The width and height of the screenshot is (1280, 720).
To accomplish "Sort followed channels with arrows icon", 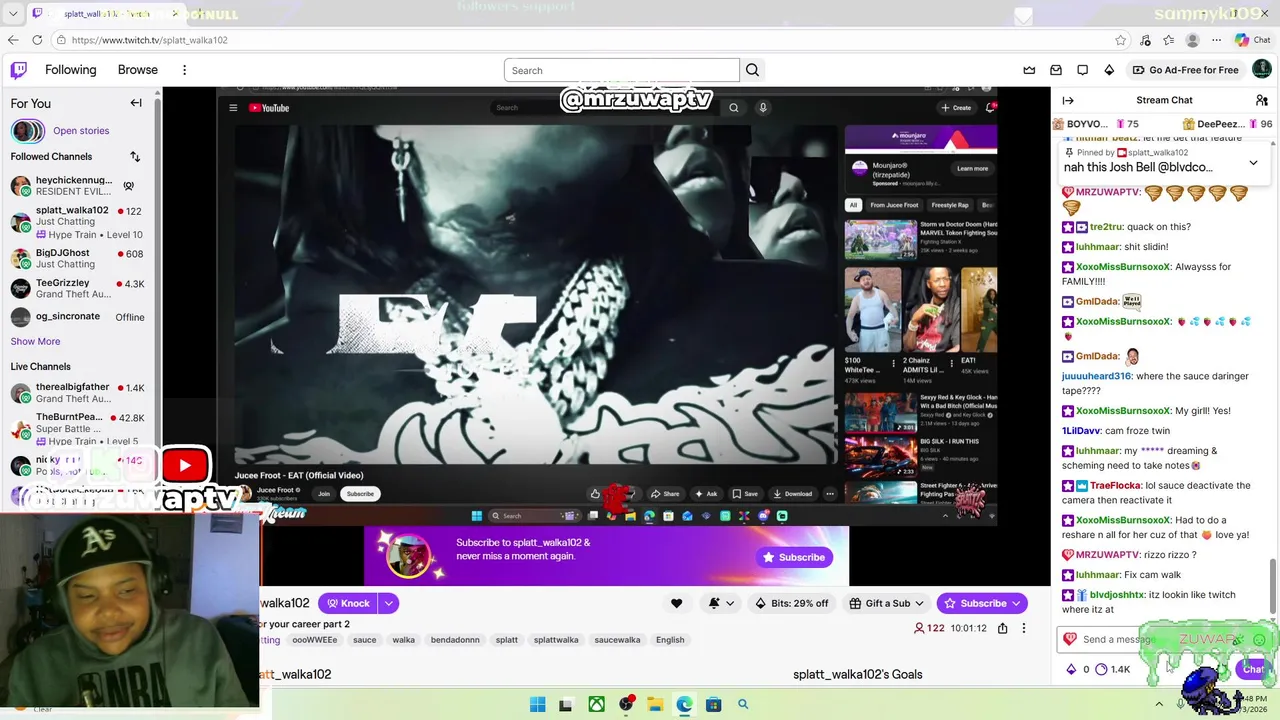I will 135,156.
